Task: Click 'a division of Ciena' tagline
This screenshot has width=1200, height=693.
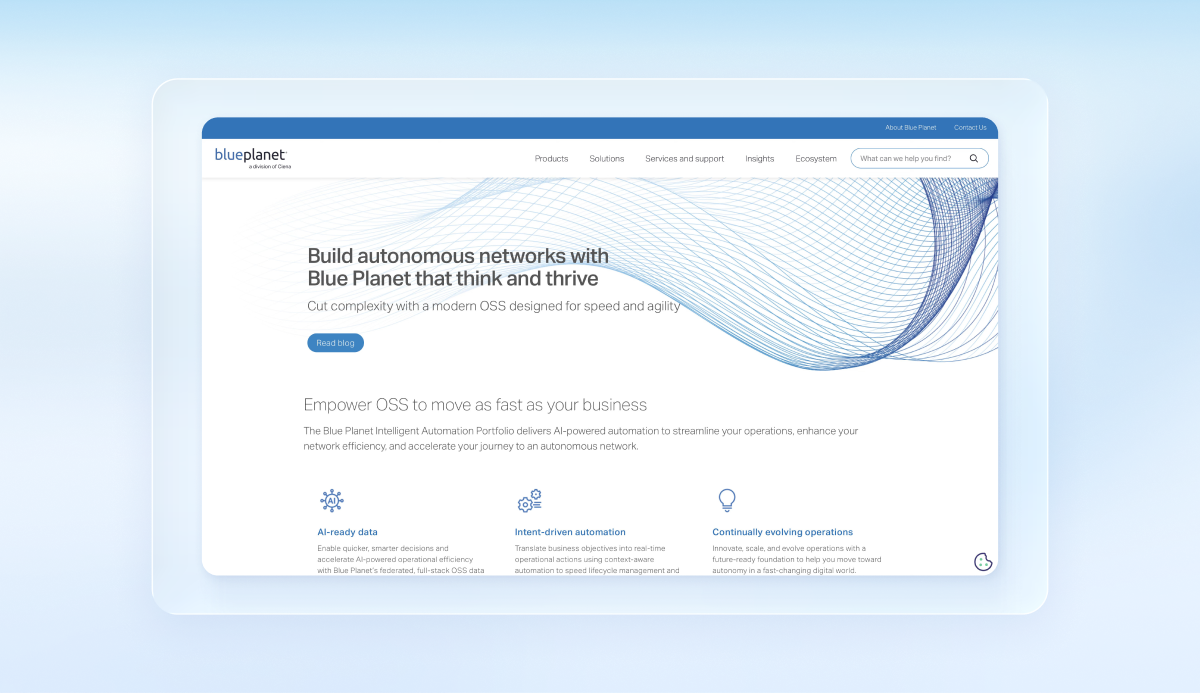Action: [x=270, y=167]
